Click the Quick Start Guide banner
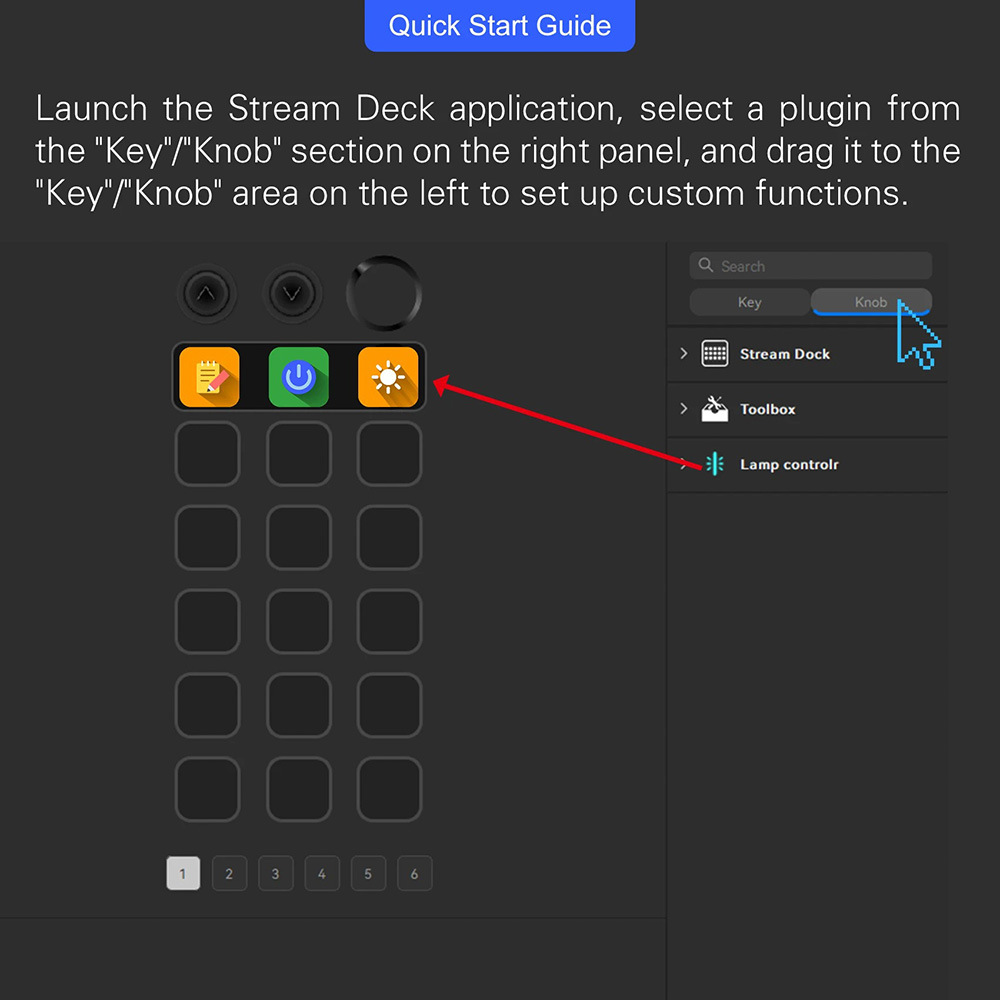Screen dimensions: 1000x1000 point(499,26)
